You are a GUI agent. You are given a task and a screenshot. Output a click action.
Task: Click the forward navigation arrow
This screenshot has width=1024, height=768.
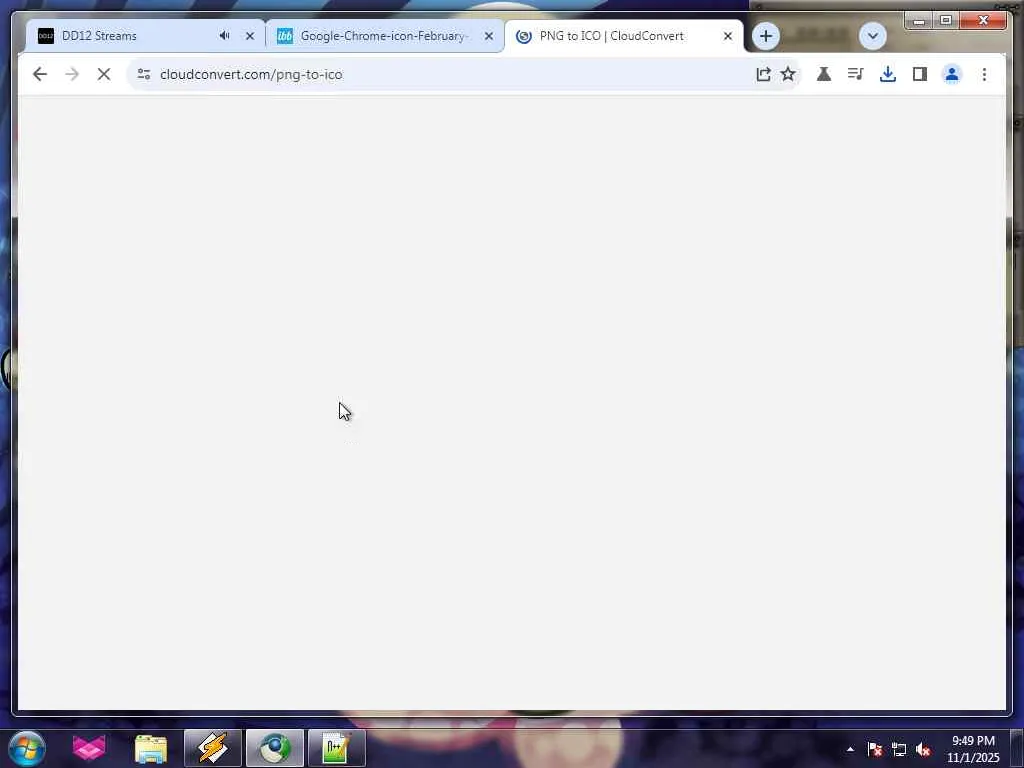[72, 74]
